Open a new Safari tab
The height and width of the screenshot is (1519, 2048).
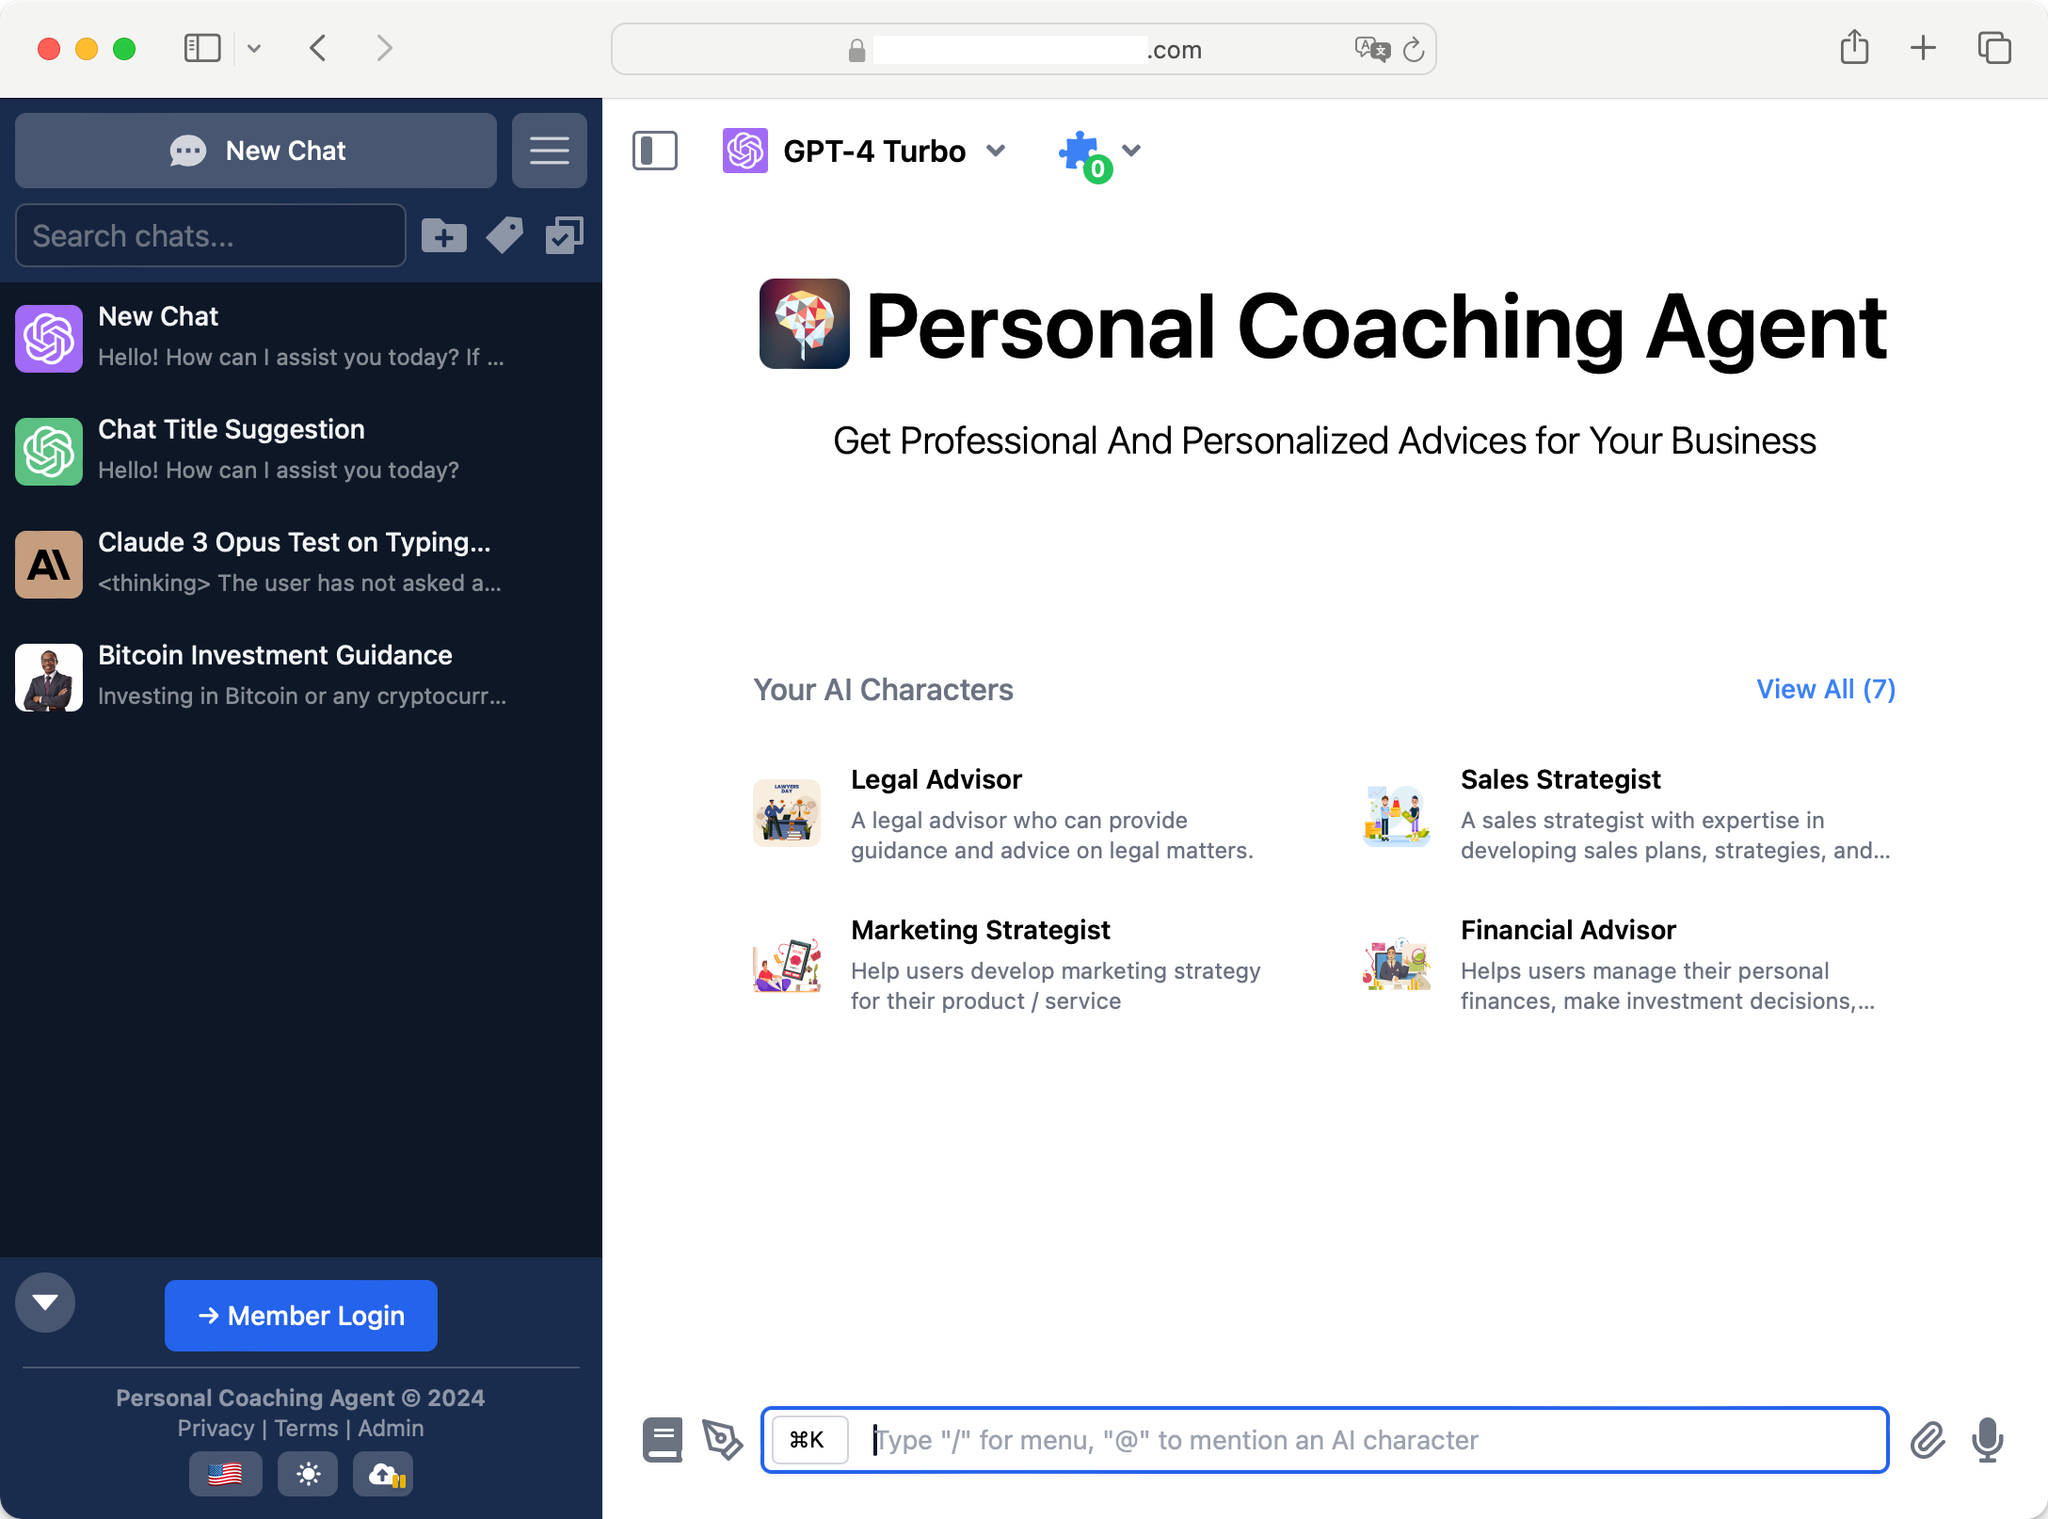(1923, 48)
